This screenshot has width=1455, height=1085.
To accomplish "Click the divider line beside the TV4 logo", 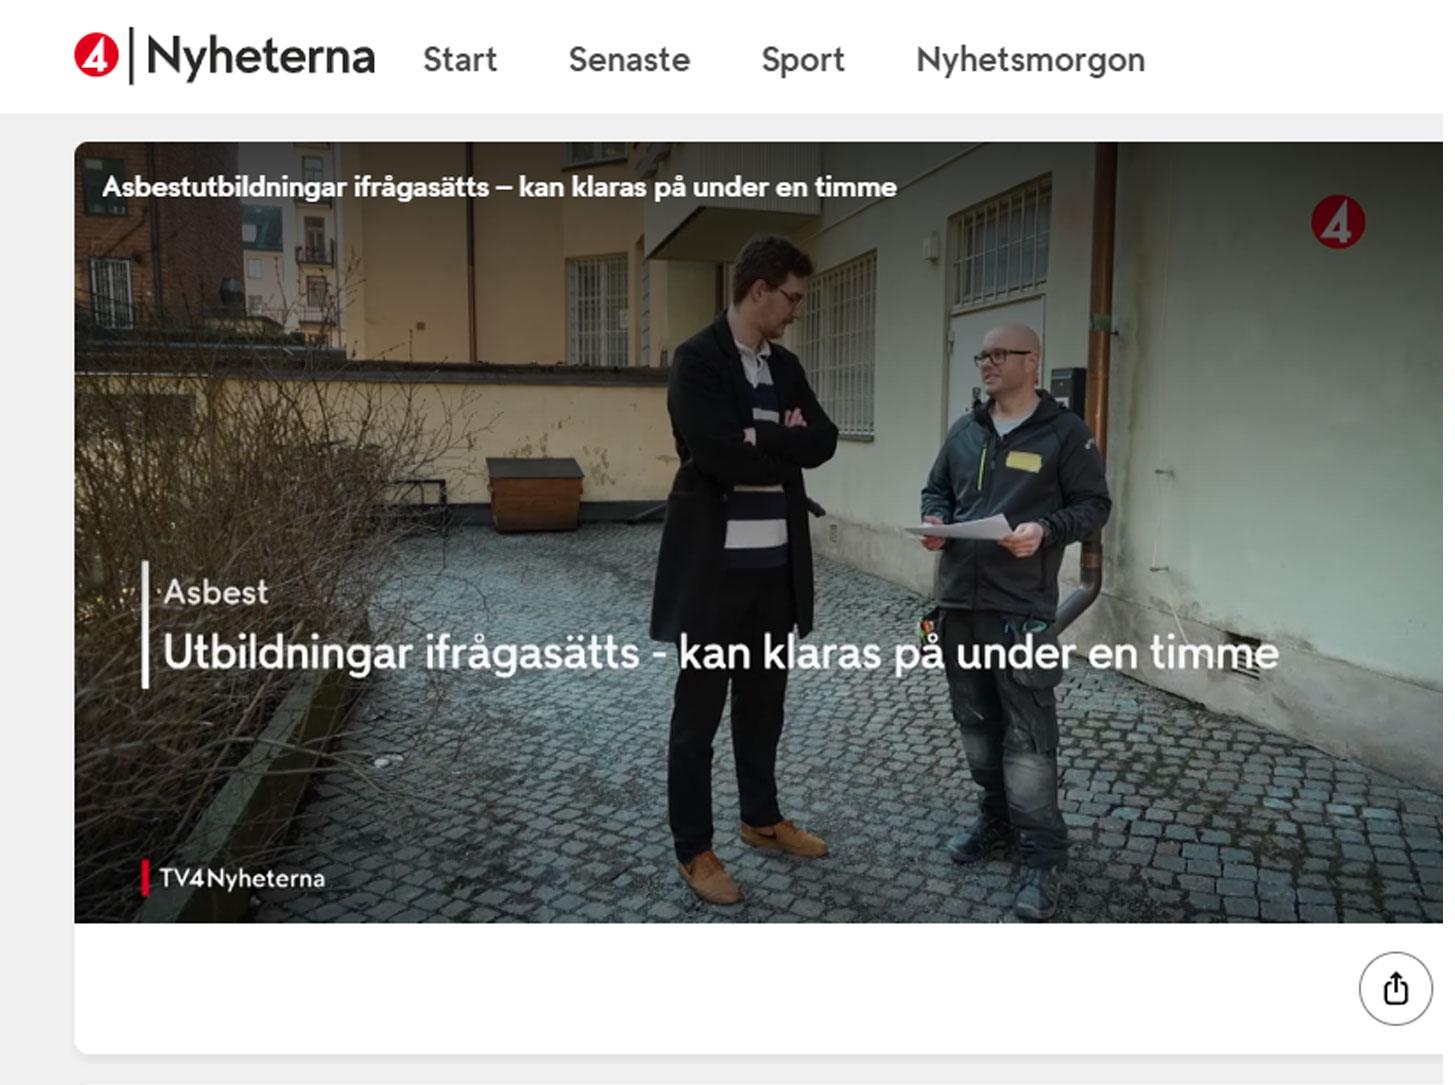I will 131,56.
